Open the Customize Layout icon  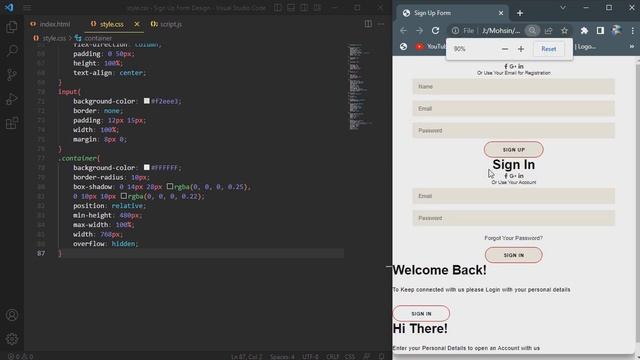click(x=317, y=7)
